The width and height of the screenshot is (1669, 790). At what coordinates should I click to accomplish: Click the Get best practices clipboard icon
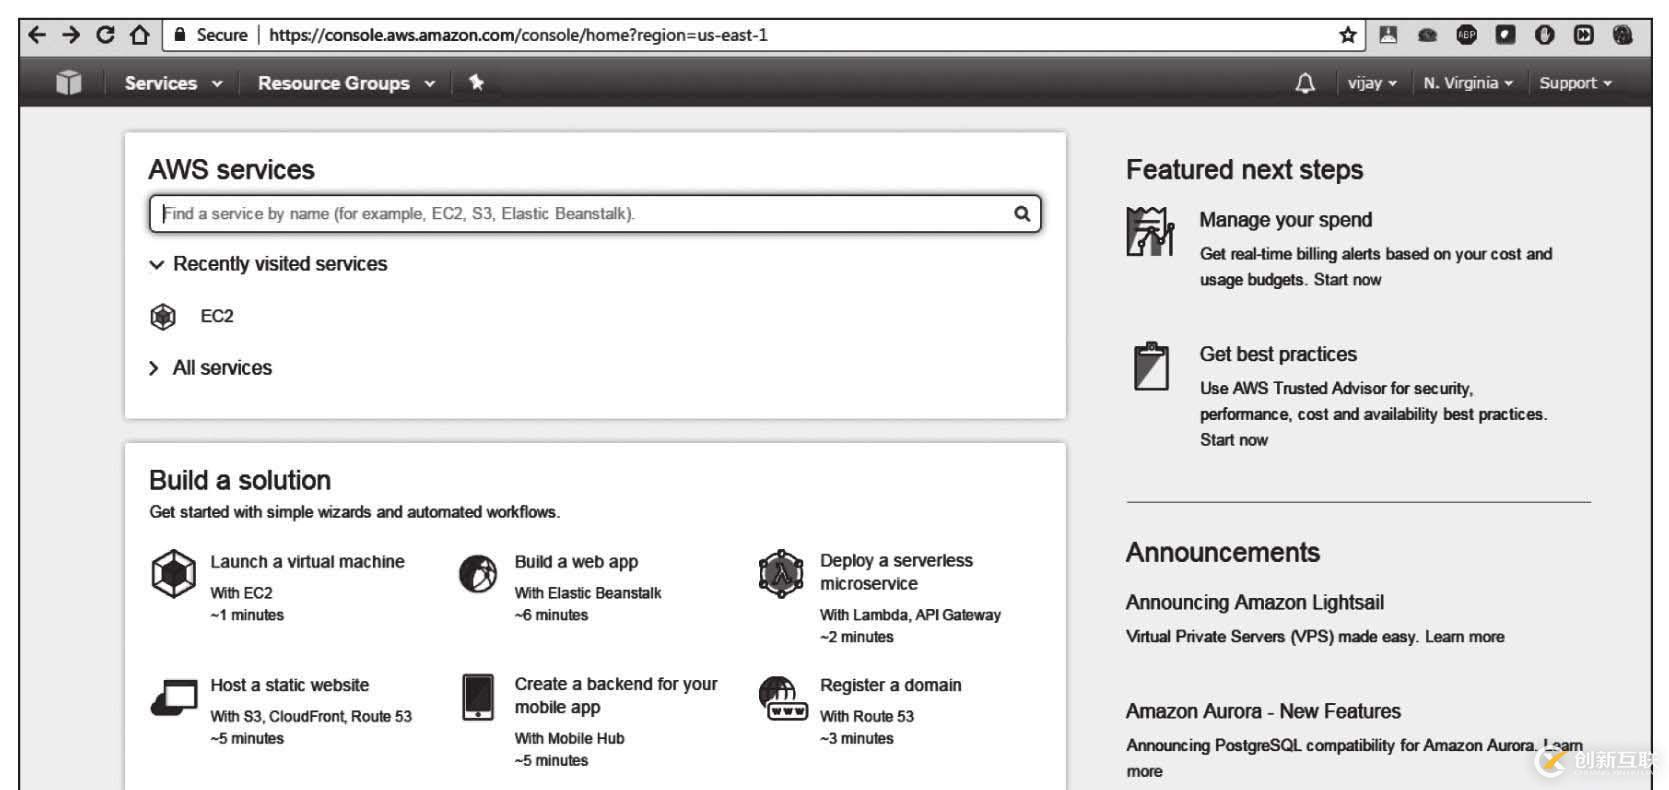[x=1151, y=366]
